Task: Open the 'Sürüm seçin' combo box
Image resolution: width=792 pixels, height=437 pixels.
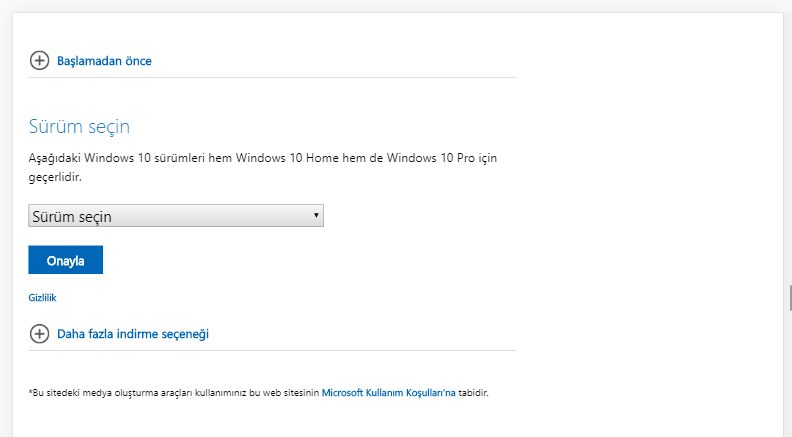Action: coord(175,216)
